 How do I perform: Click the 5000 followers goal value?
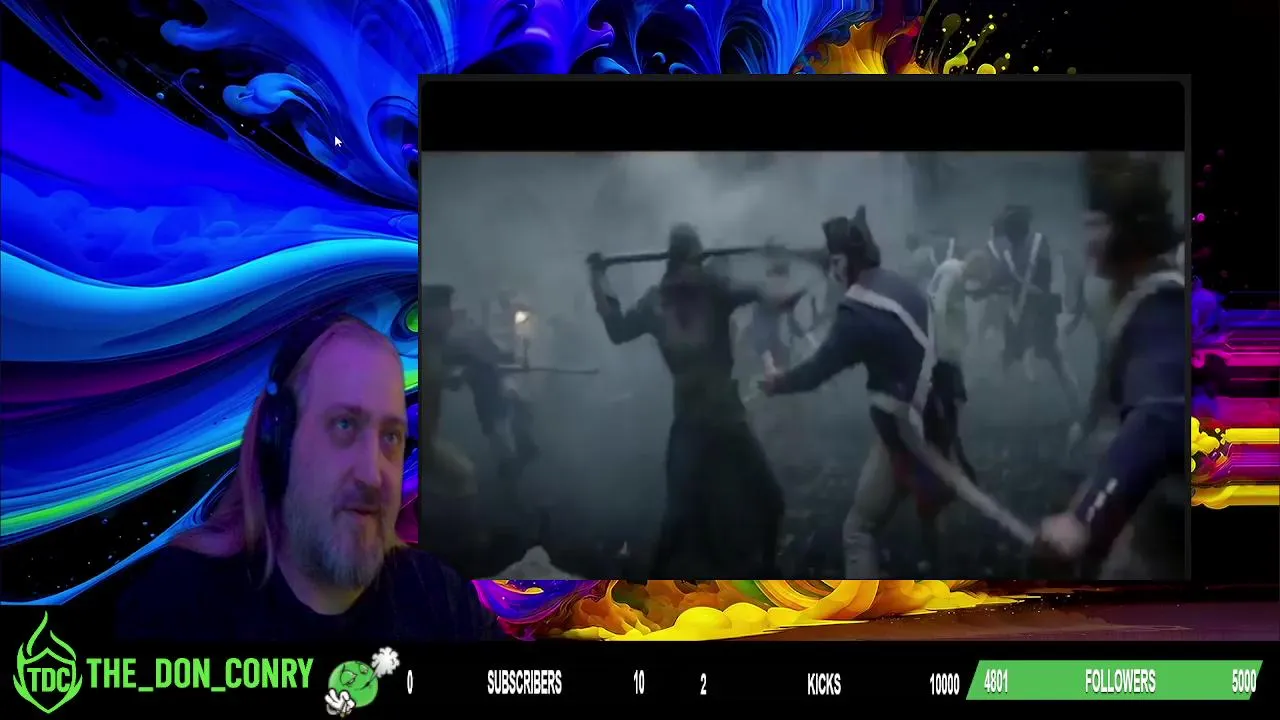pyautogui.click(x=1243, y=683)
